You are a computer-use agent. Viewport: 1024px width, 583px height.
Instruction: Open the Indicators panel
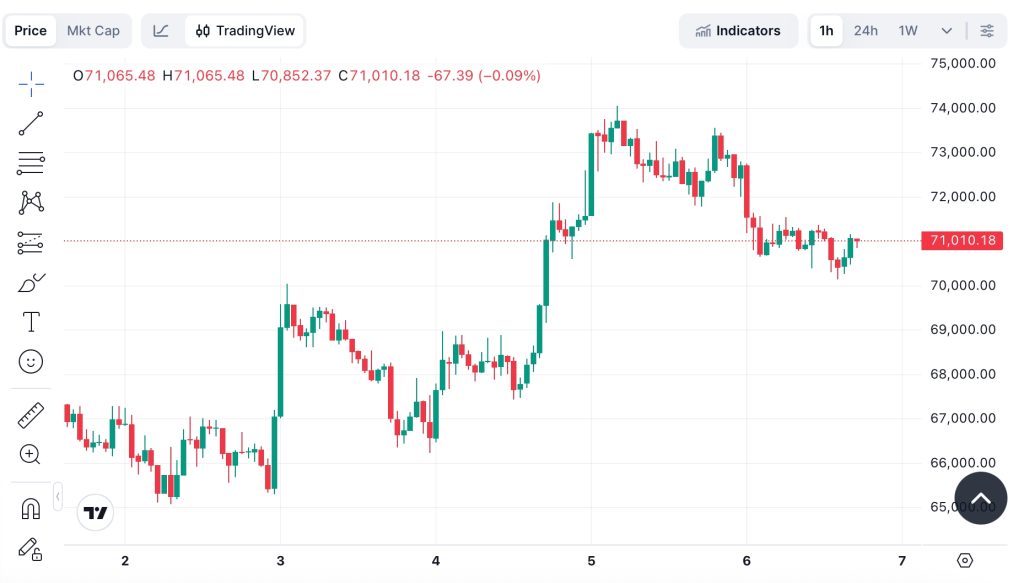click(739, 30)
